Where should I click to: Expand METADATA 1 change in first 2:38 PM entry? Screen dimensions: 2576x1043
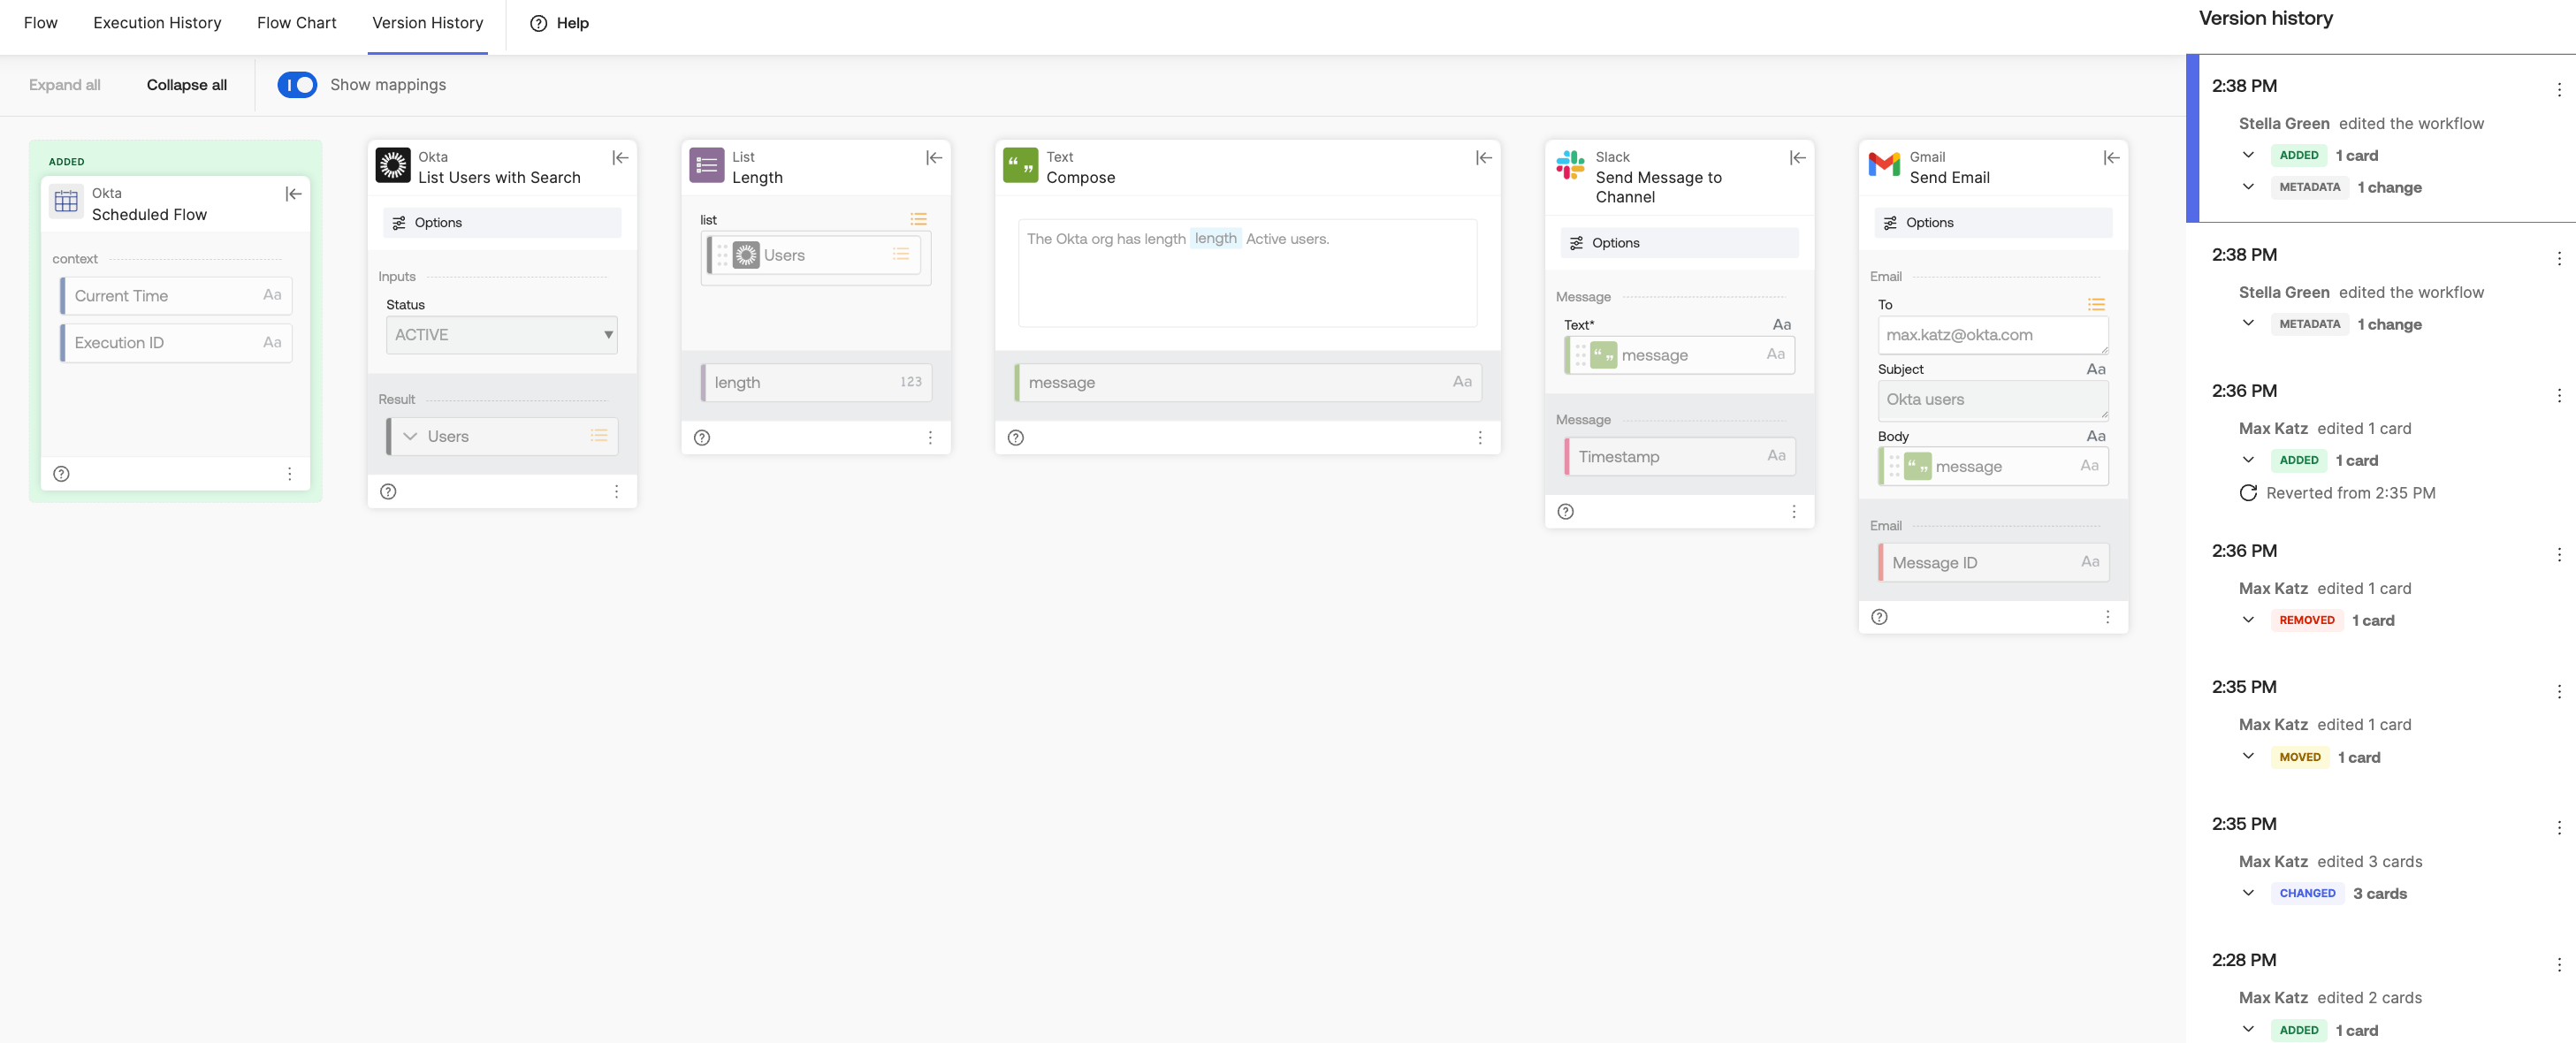coord(2248,187)
